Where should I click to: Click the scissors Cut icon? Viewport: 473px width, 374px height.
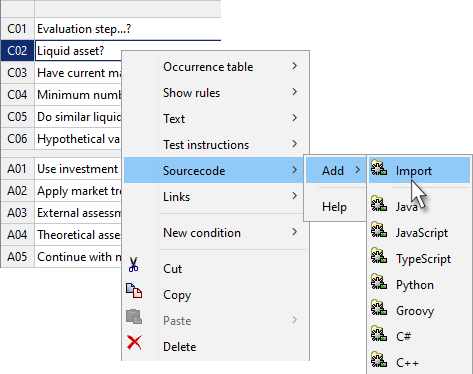tap(134, 265)
